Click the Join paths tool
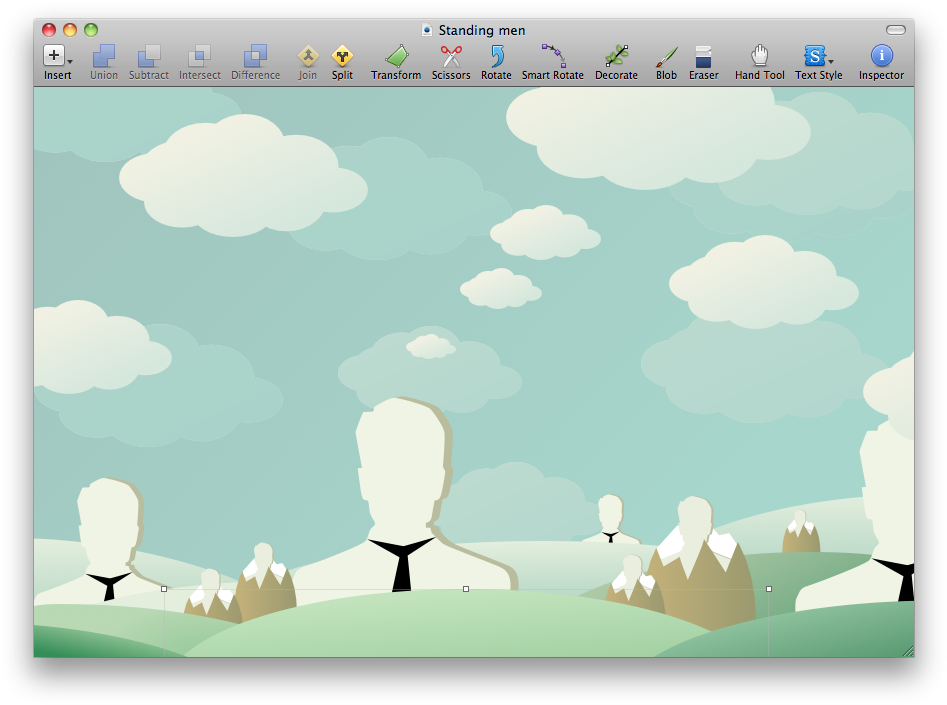 point(307,63)
